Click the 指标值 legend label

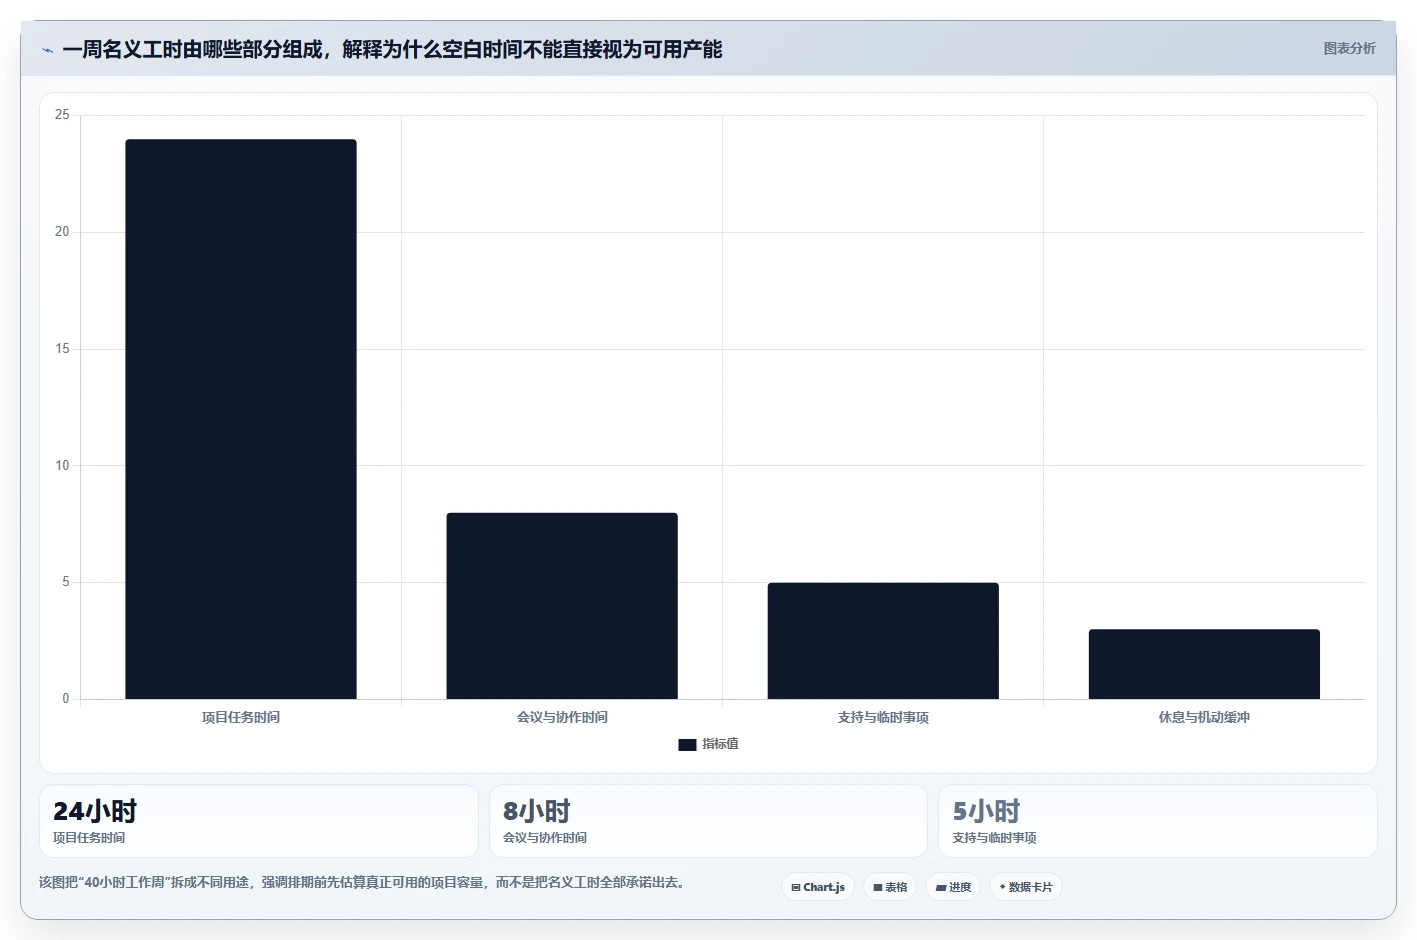pos(720,744)
